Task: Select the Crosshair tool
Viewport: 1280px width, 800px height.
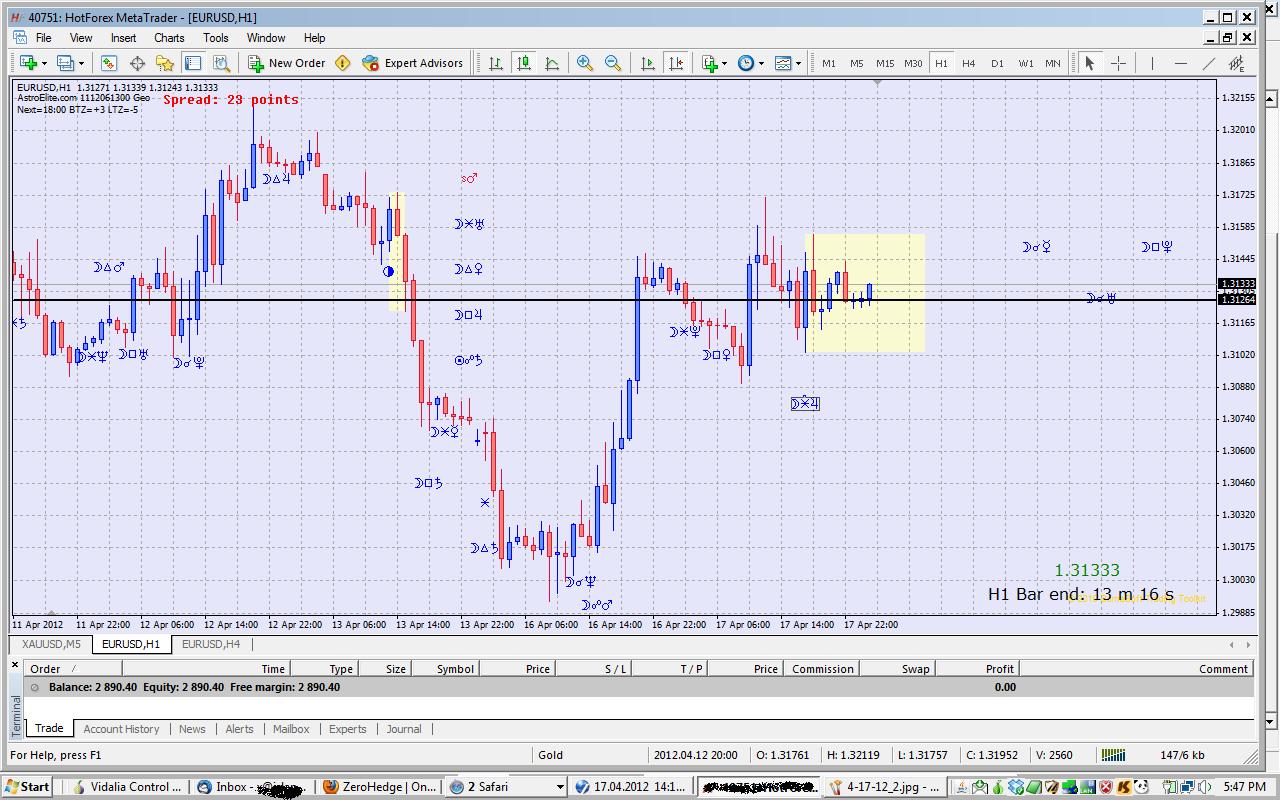Action: [x=1118, y=63]
